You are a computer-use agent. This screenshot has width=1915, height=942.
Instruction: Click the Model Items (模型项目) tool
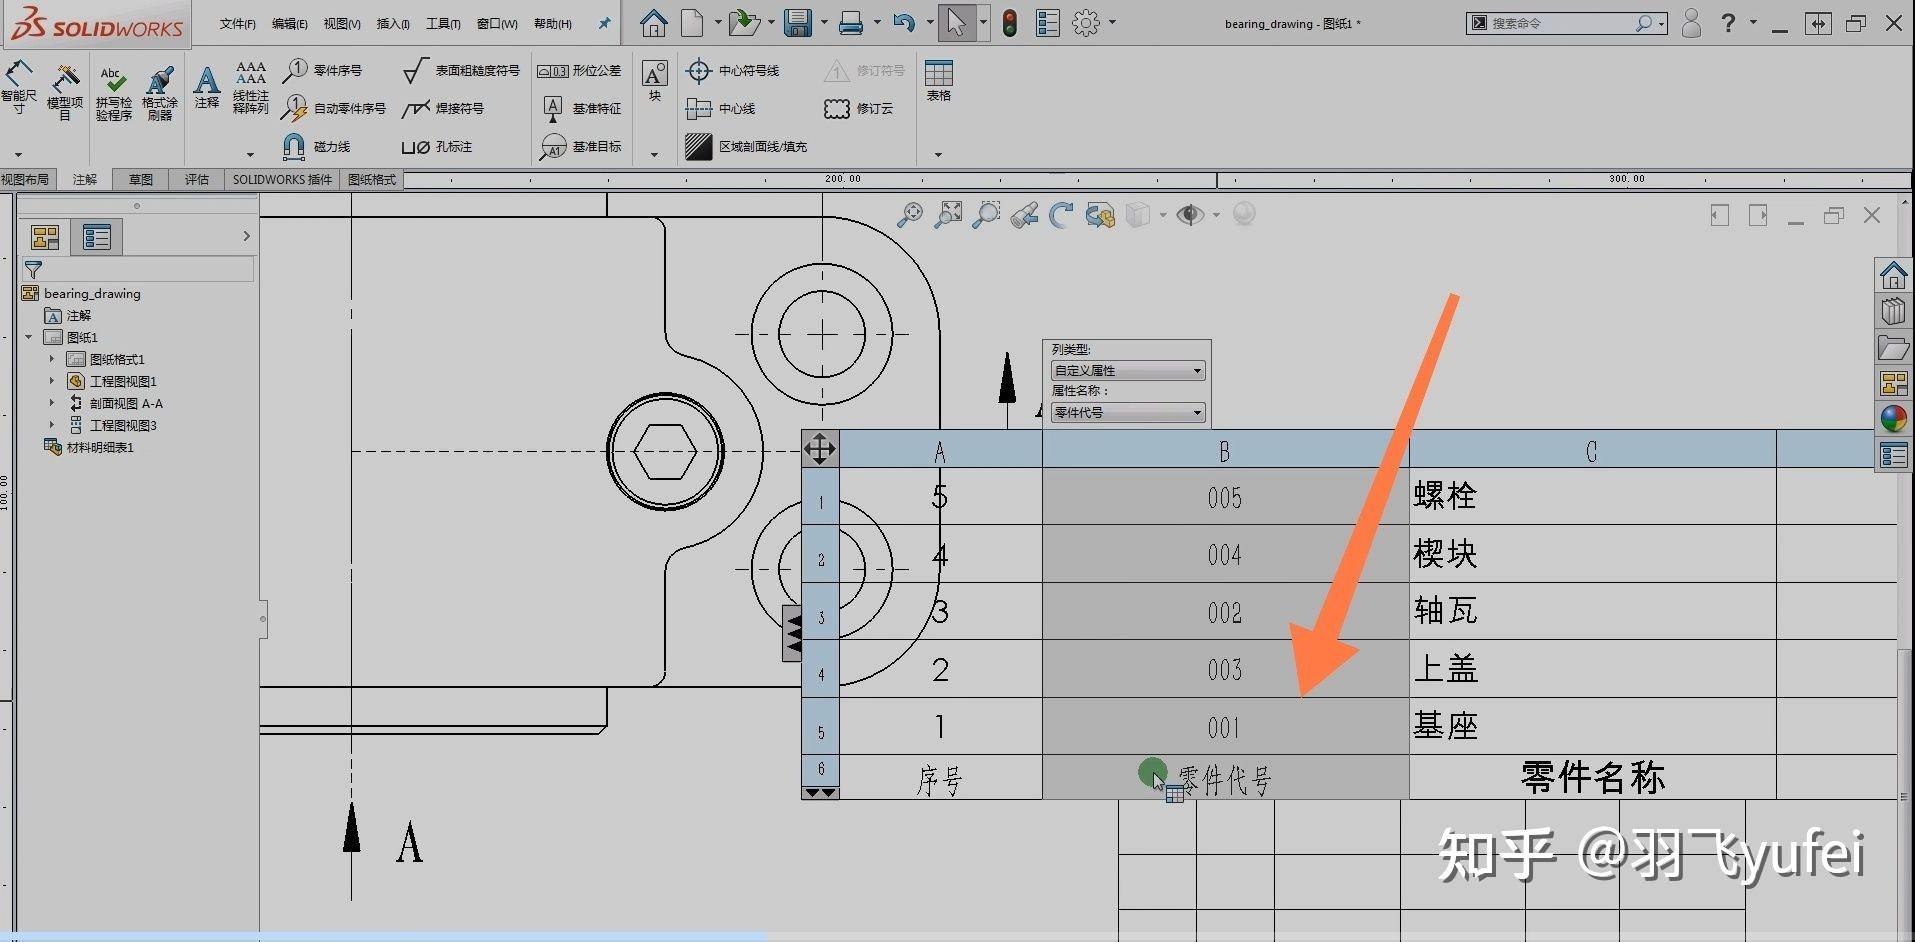65,92
